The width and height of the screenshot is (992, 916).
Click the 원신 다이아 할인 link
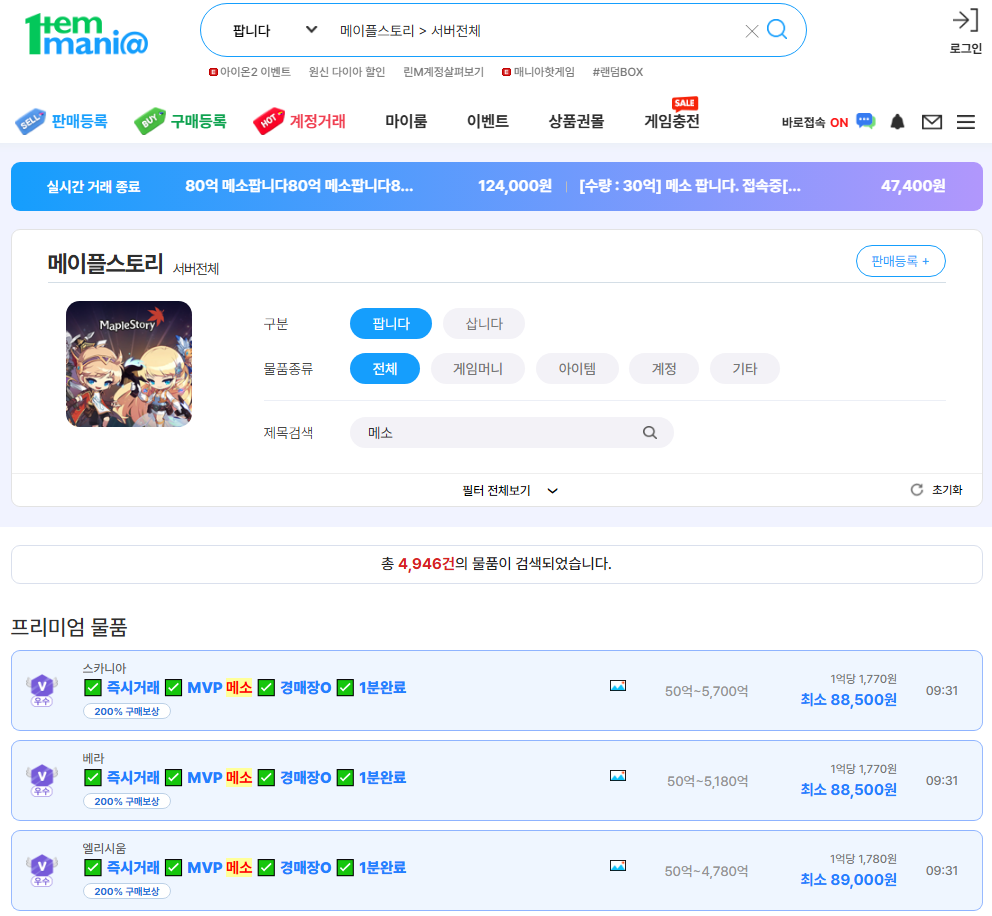(347, 71)
